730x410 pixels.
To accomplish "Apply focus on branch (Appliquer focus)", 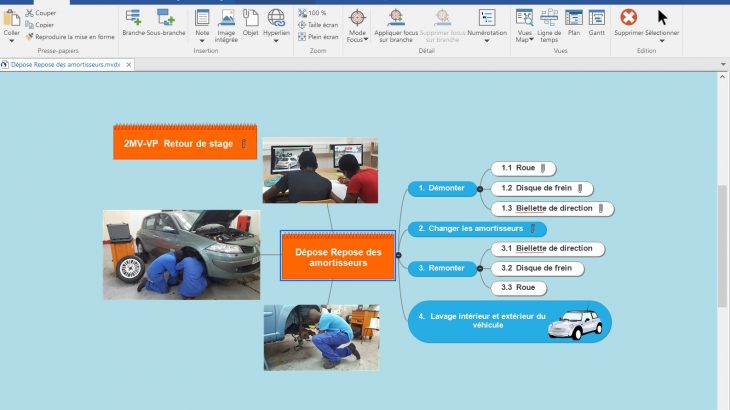I will 396,18.
